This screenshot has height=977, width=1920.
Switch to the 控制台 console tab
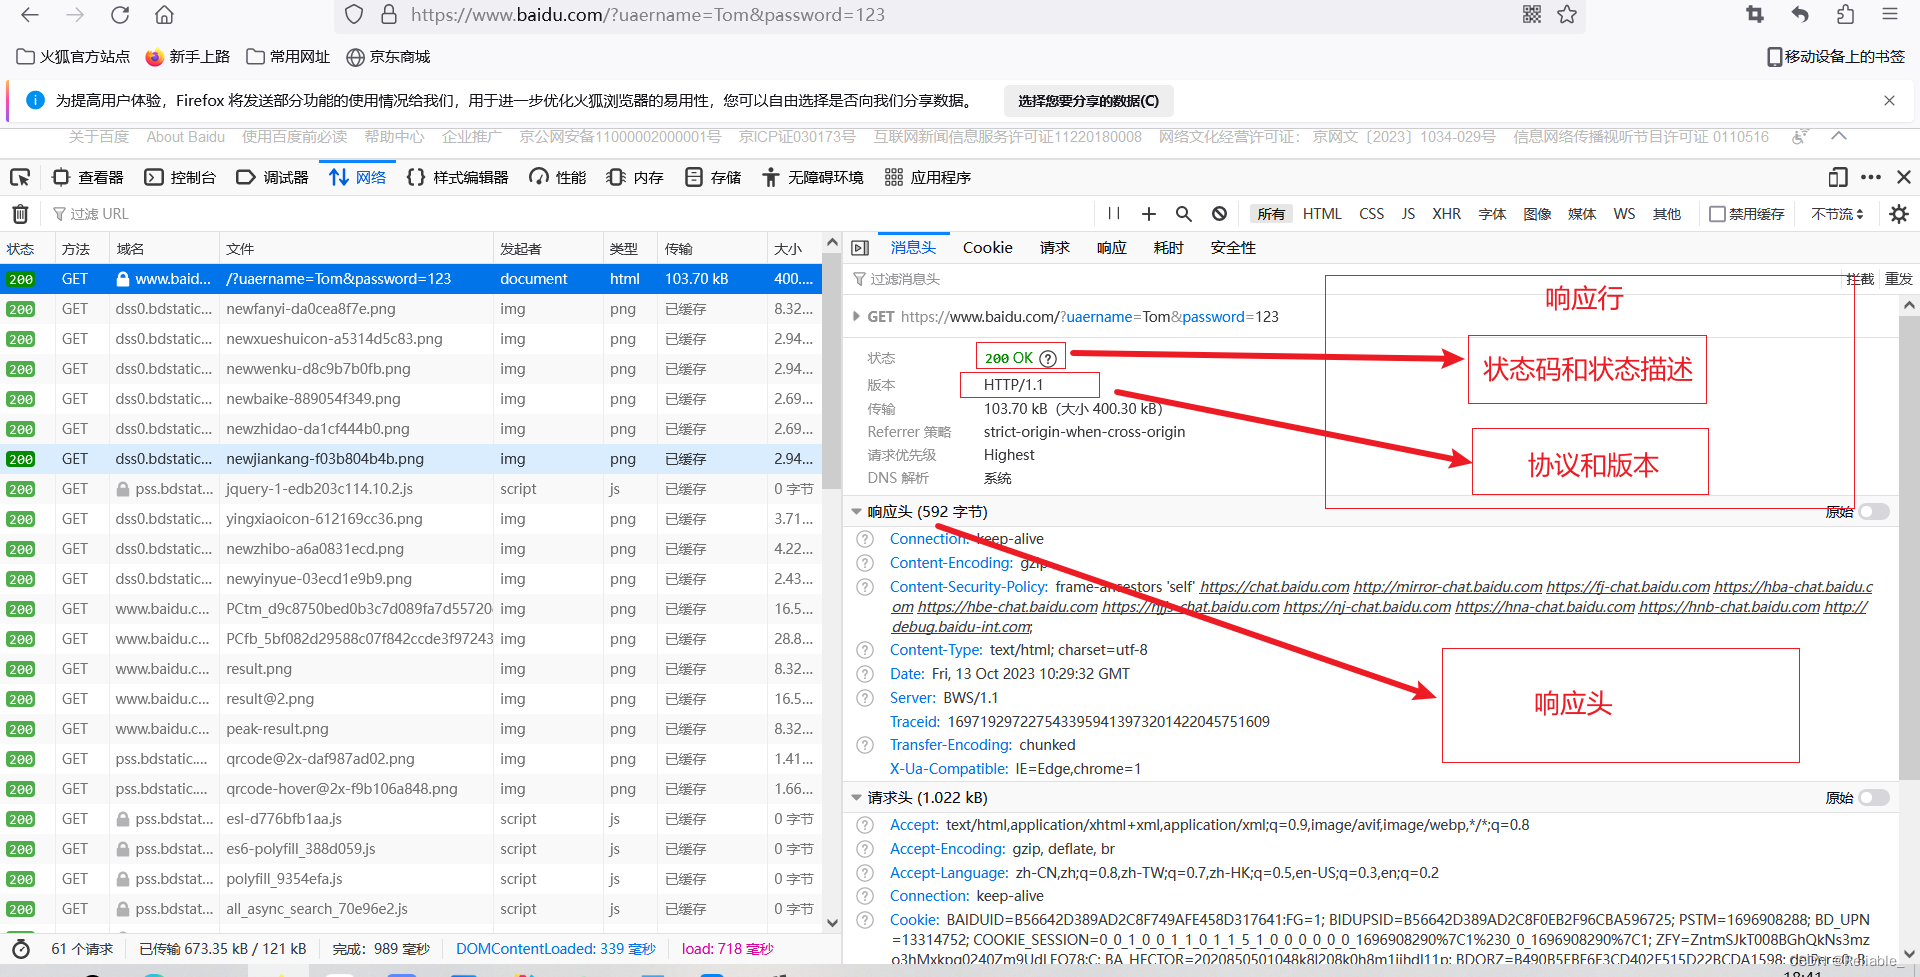point(180,177)
